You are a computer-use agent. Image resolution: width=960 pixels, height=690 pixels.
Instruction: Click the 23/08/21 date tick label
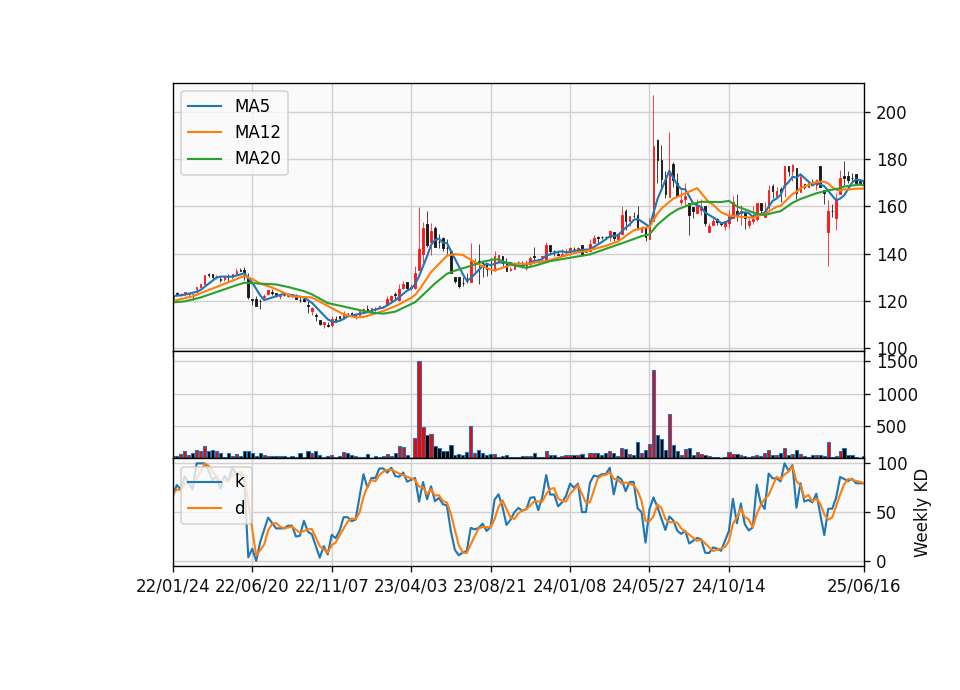coord(490,586)
